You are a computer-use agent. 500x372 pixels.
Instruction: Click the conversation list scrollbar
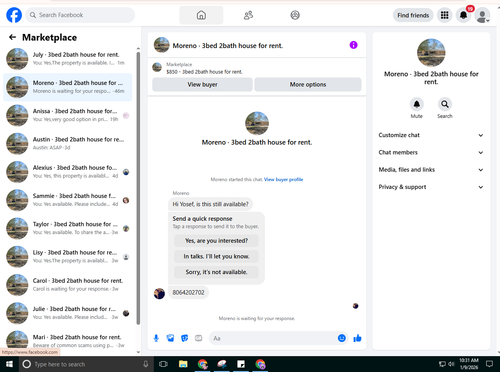pos(138,187)
